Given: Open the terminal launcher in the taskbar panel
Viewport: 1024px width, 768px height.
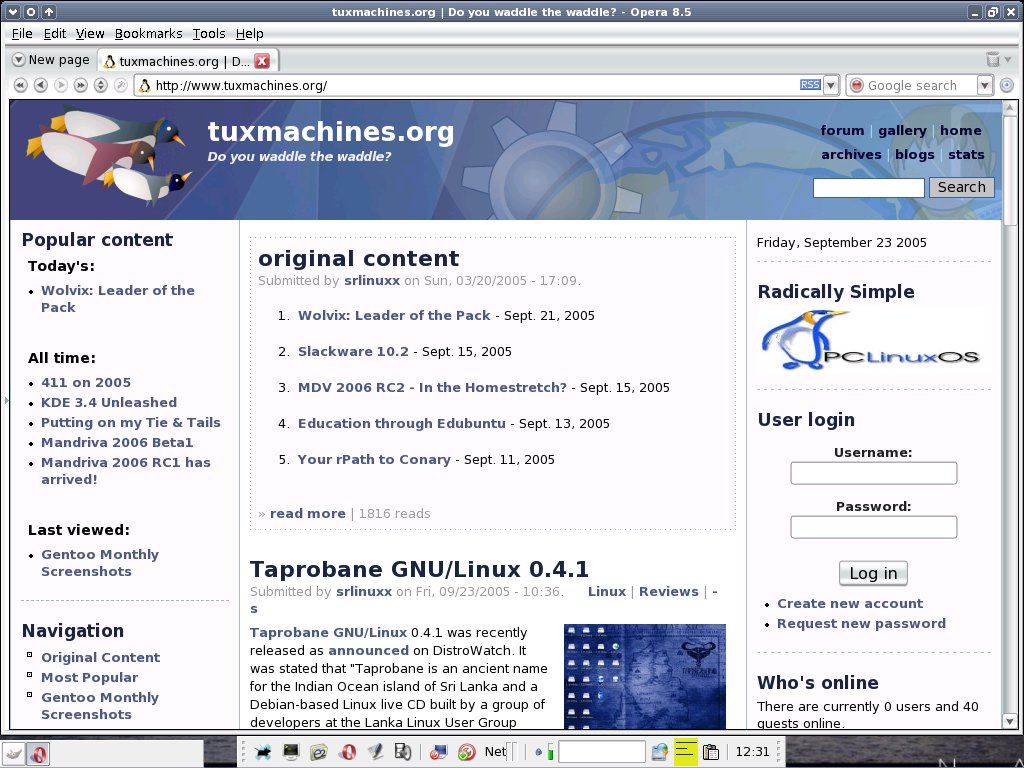Looking at the screenshot, I should (x=290, y=752).
